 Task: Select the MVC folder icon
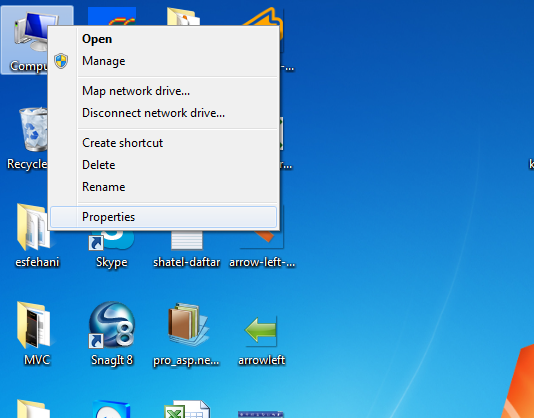pos(34,325)
